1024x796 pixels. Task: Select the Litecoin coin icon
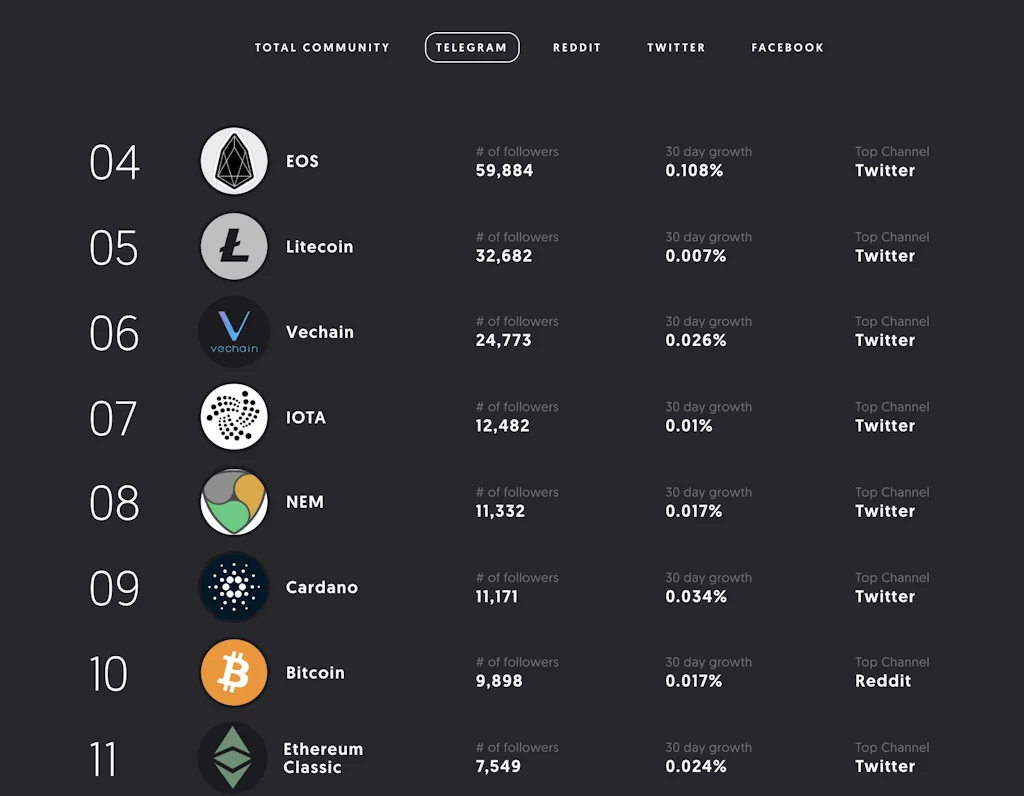point(233,246)
